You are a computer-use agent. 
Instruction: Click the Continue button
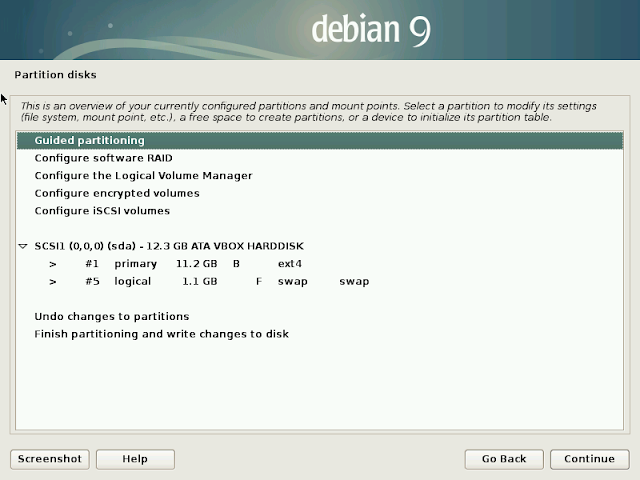click(x=589, y=459)
